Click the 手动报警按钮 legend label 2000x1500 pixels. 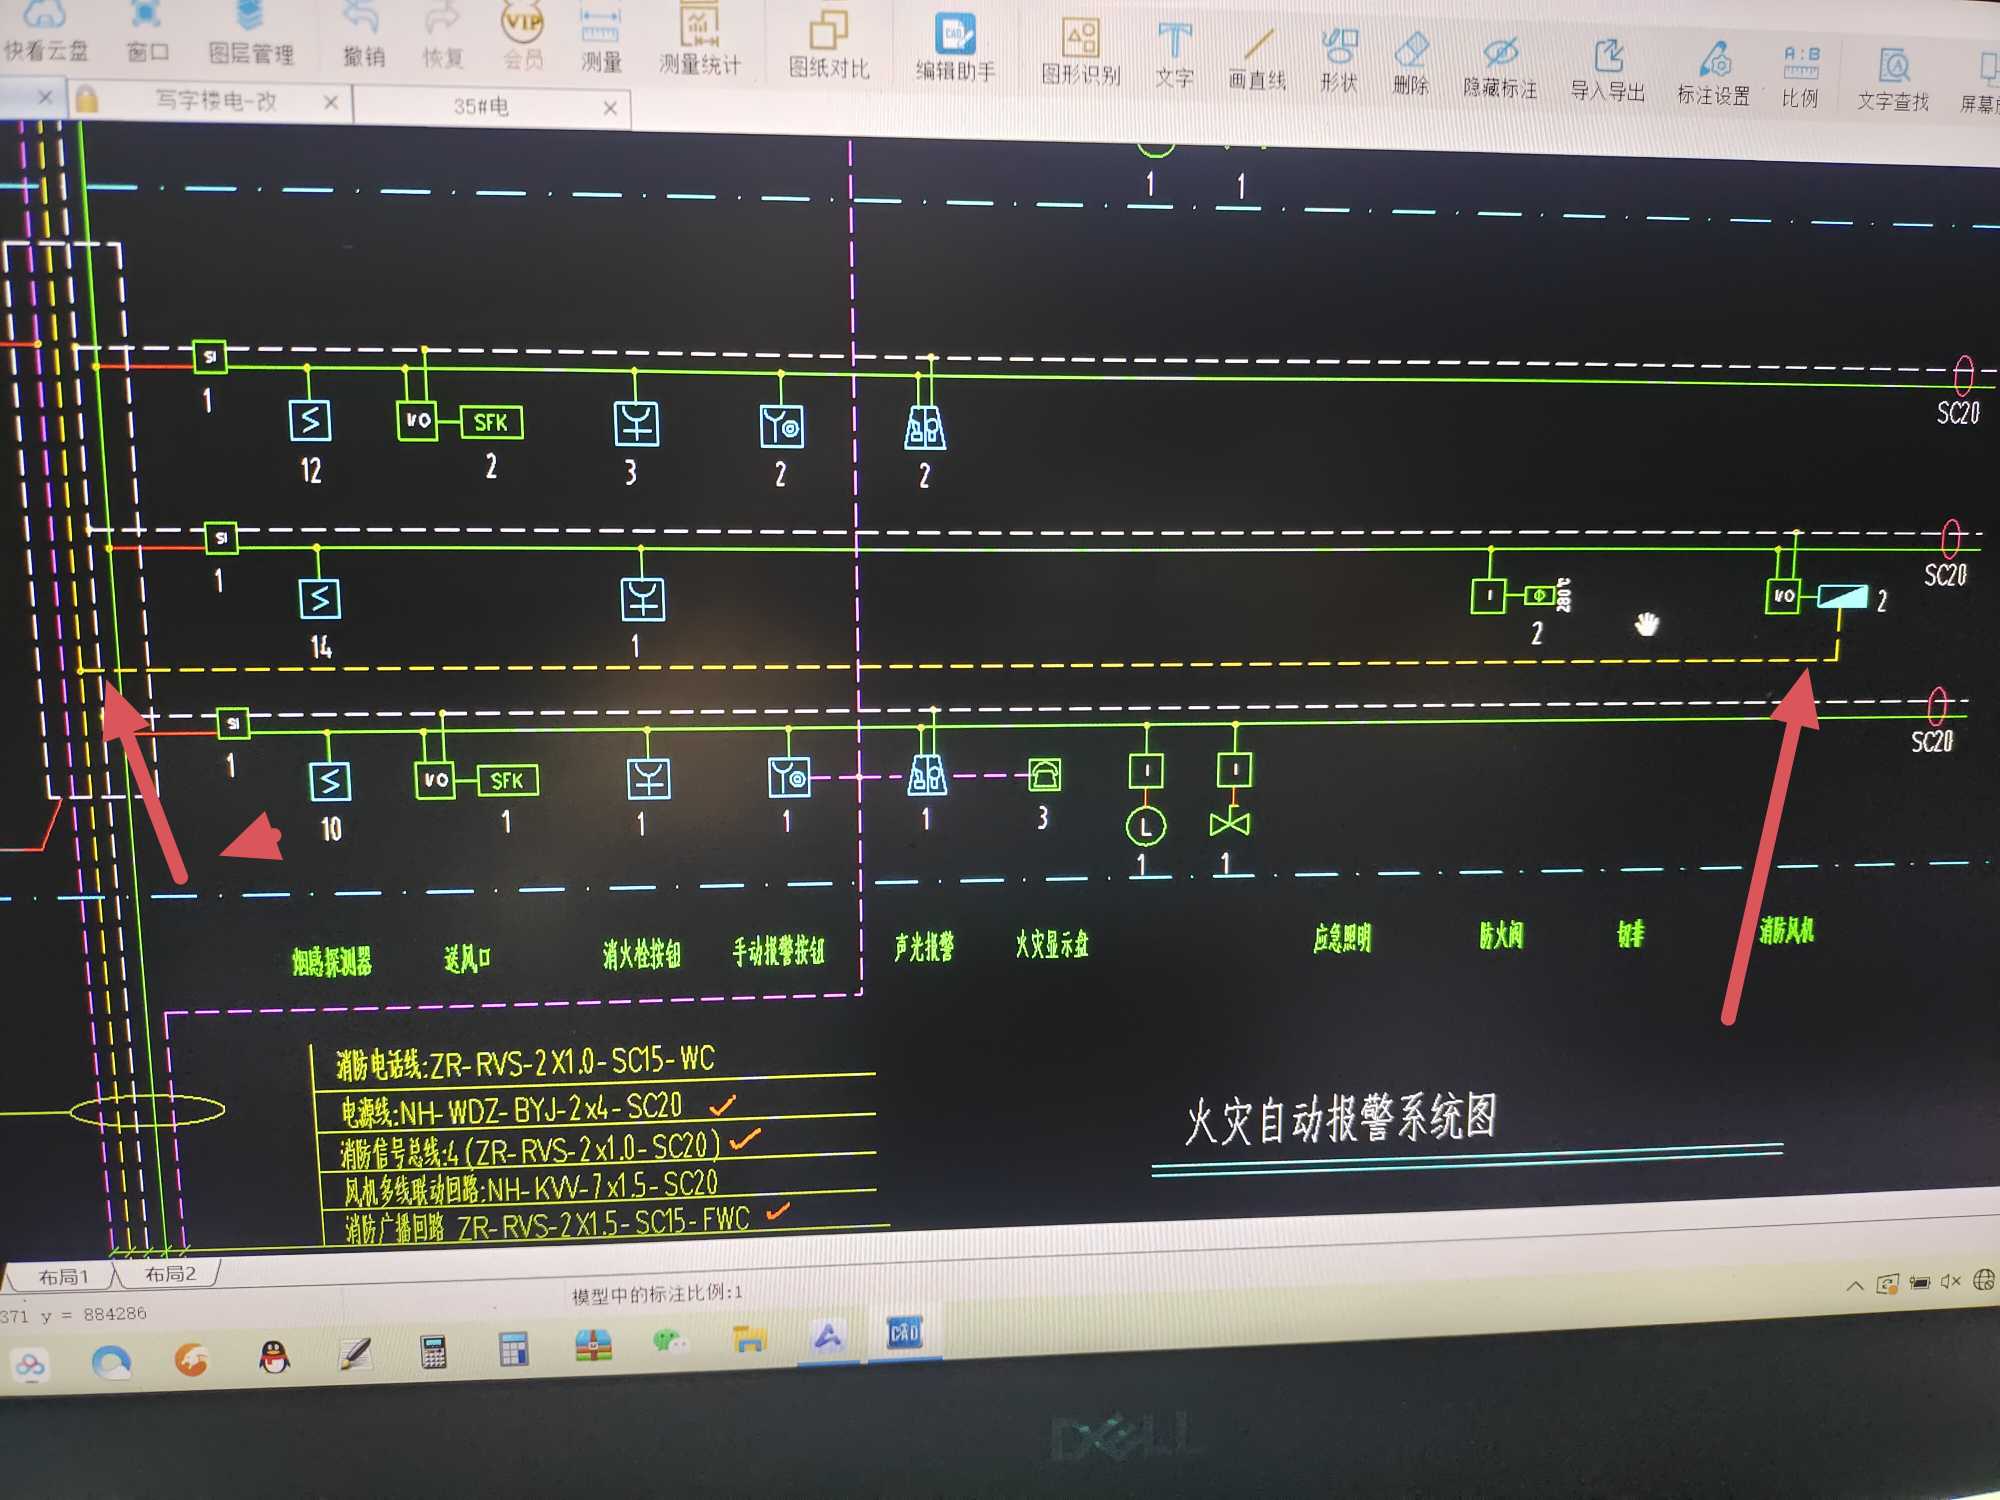778,951
